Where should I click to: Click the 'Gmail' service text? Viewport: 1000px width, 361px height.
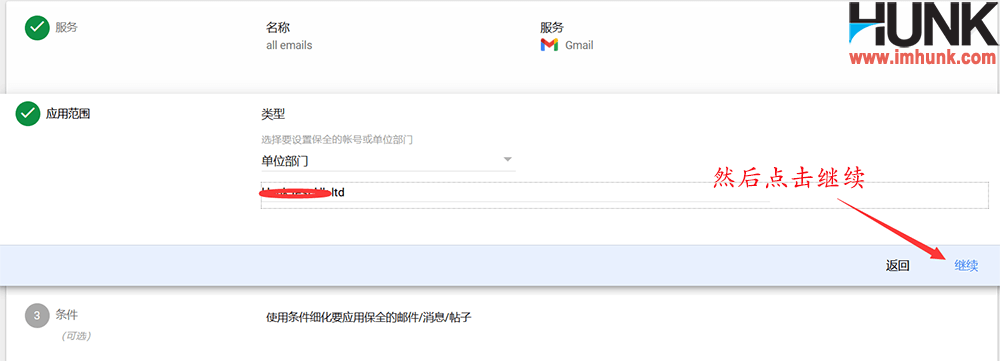pos(579,45)
